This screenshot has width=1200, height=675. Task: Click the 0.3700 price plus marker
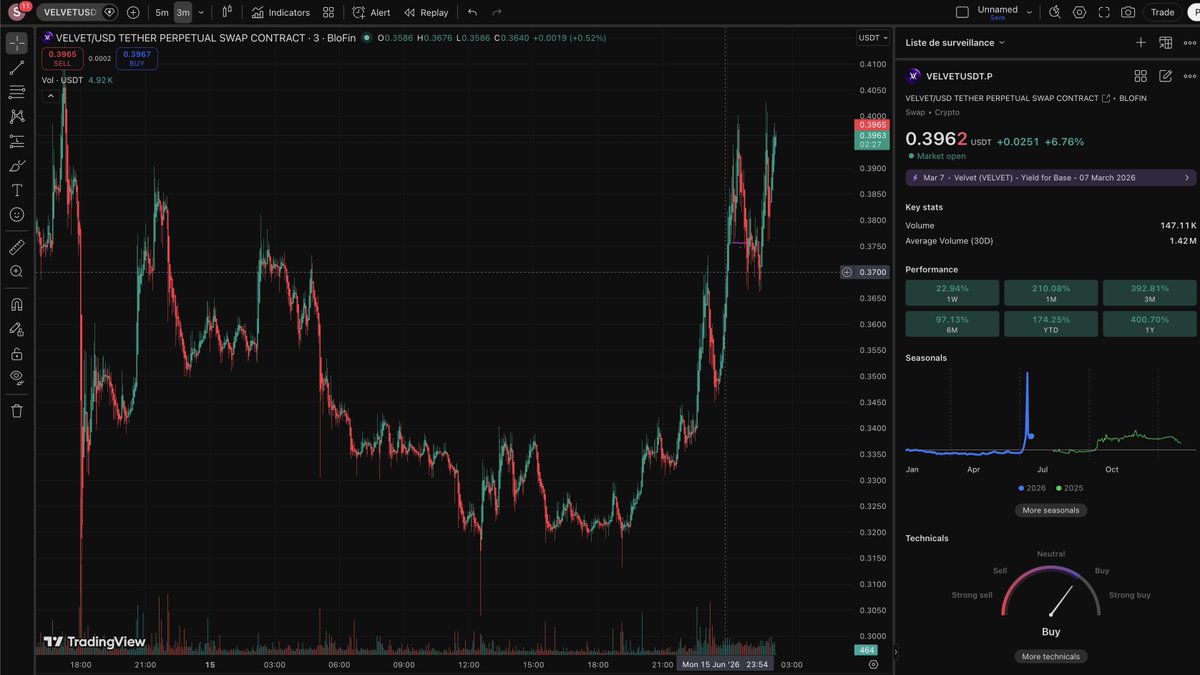(847, 272)
